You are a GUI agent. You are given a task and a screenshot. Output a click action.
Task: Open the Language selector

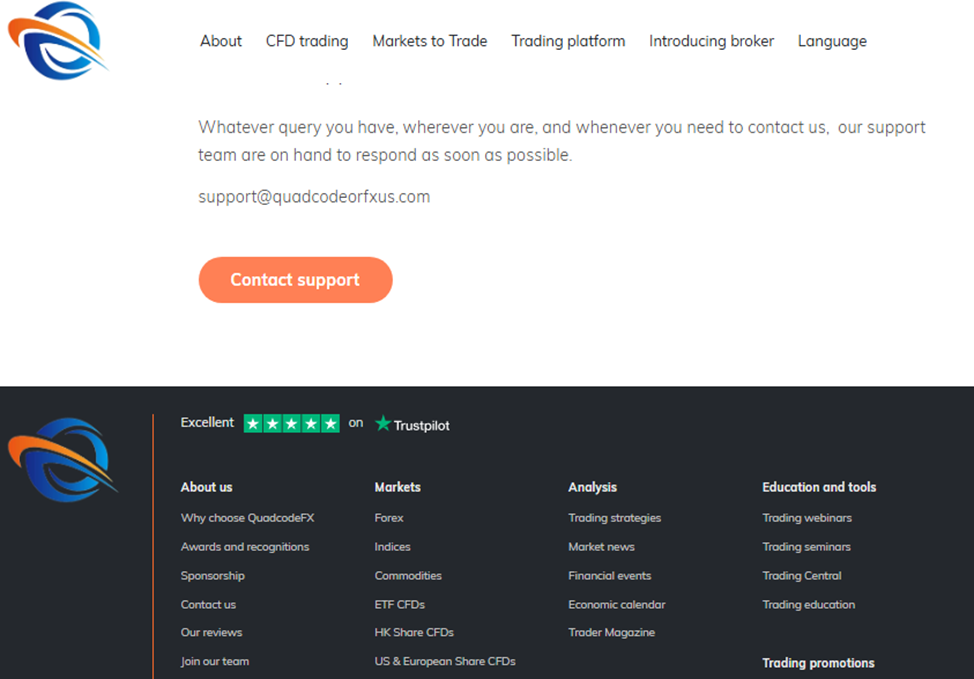point(832,41)
